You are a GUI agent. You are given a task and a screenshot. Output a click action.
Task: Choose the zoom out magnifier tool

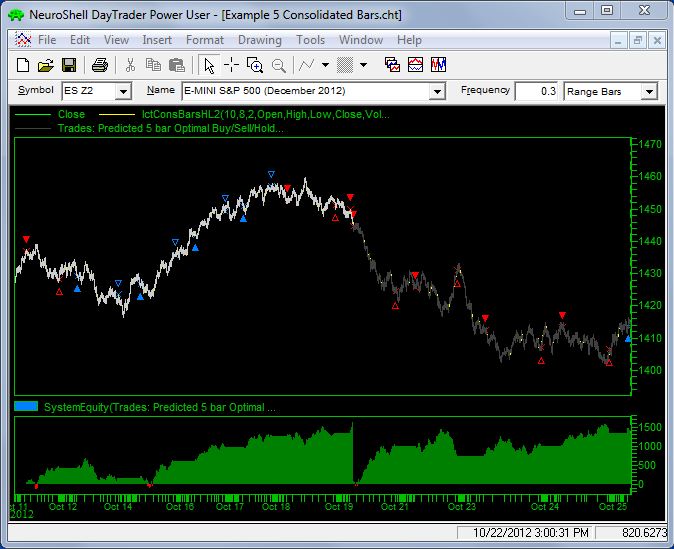(279, 65)
